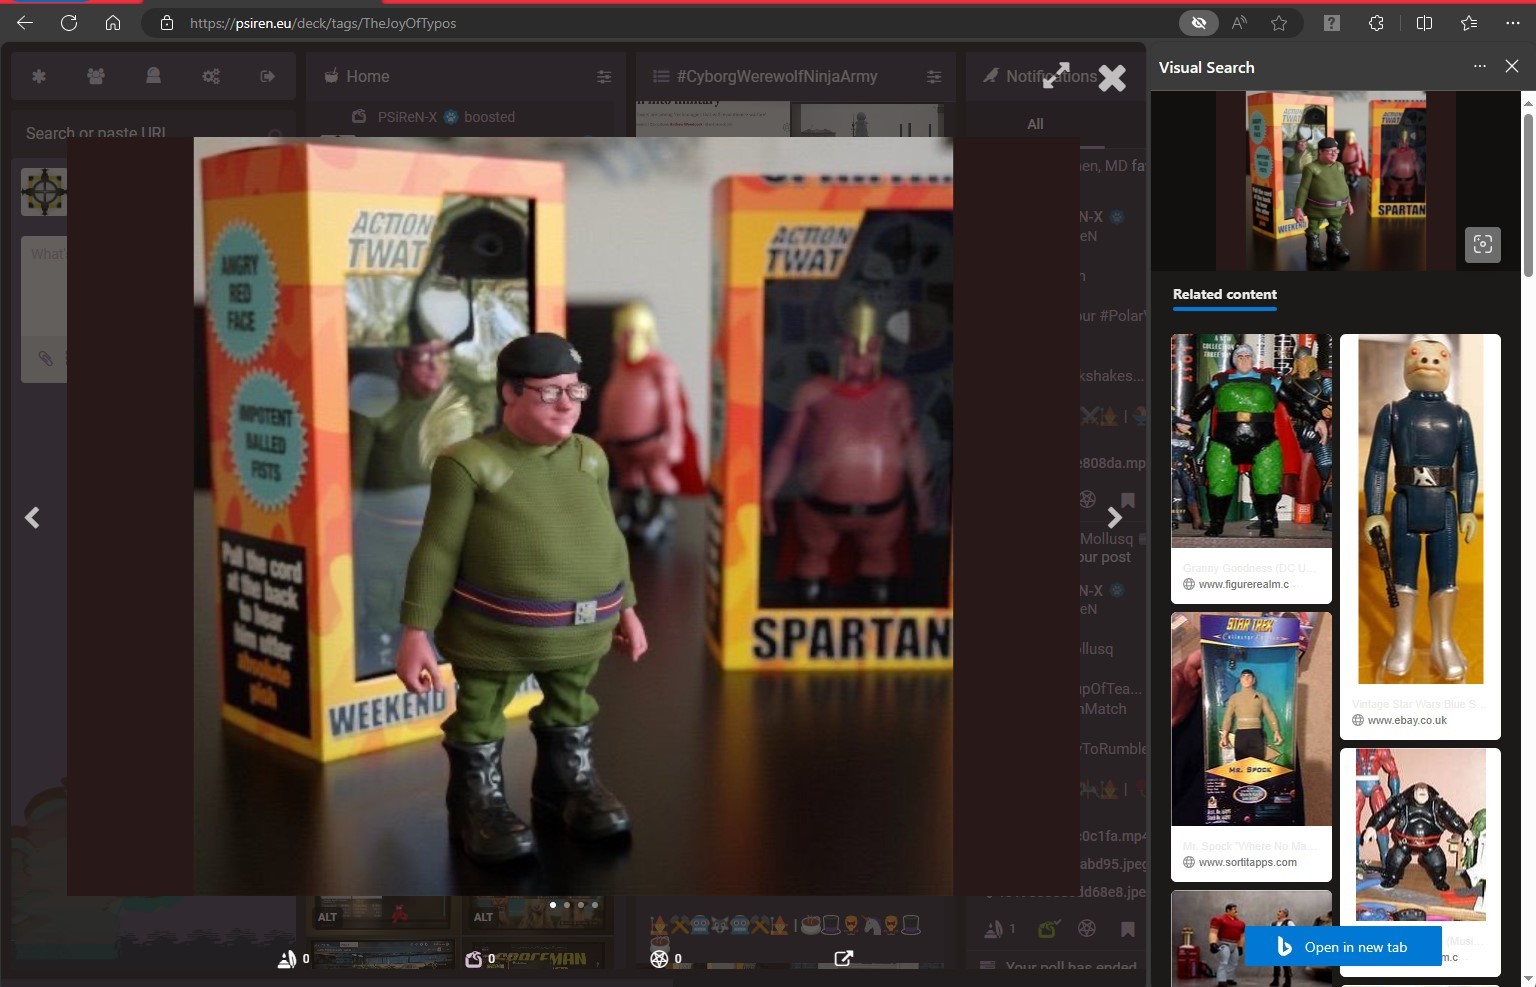1536x987 pixels.
Task: Open the post via external link icon
Action: coord(843,958)
